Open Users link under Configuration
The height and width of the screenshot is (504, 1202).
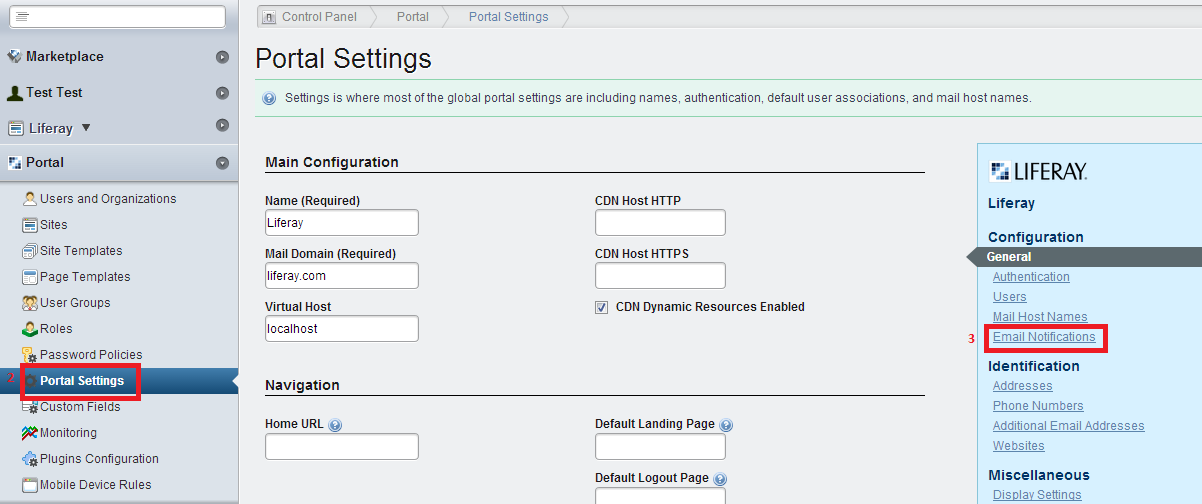1010,297
